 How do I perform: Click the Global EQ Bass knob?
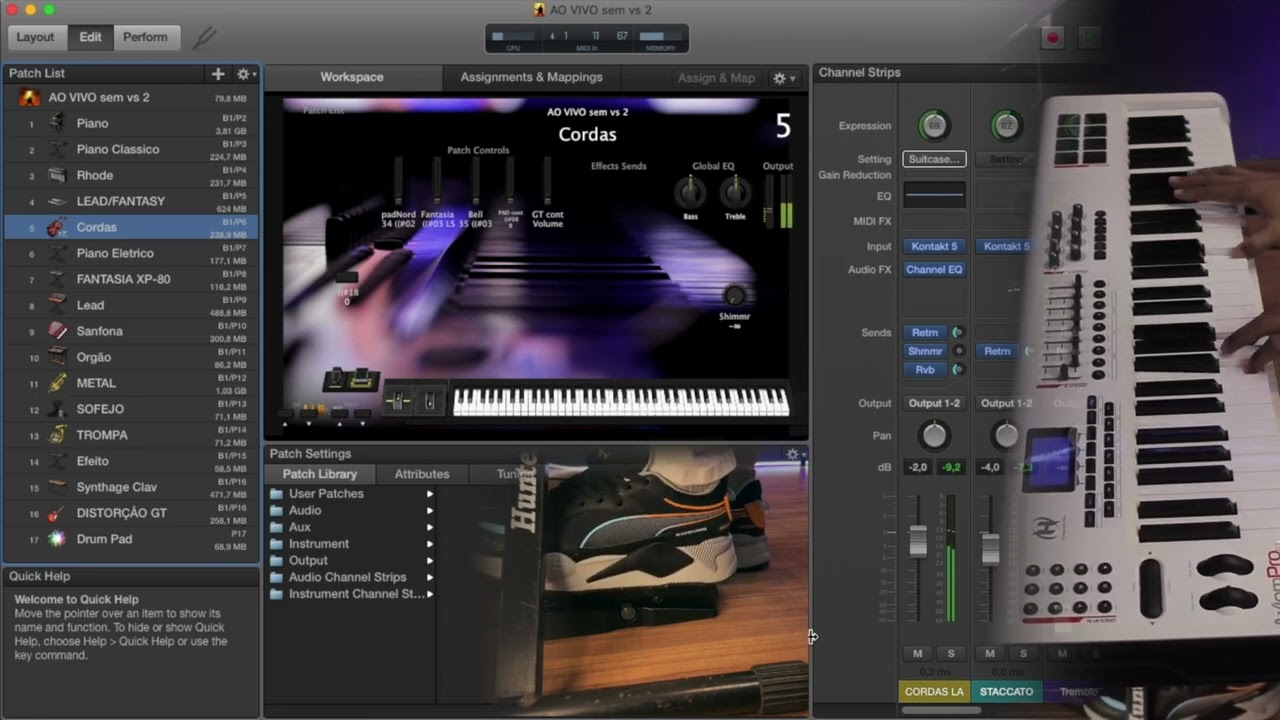690,192
